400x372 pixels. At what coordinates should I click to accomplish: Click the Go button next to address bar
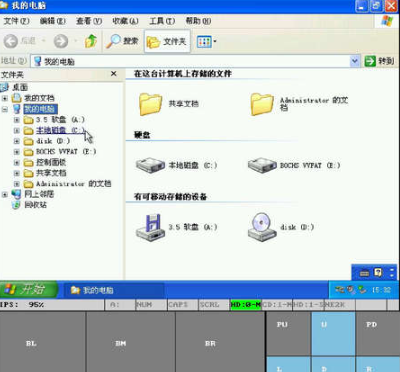[379, 61]
